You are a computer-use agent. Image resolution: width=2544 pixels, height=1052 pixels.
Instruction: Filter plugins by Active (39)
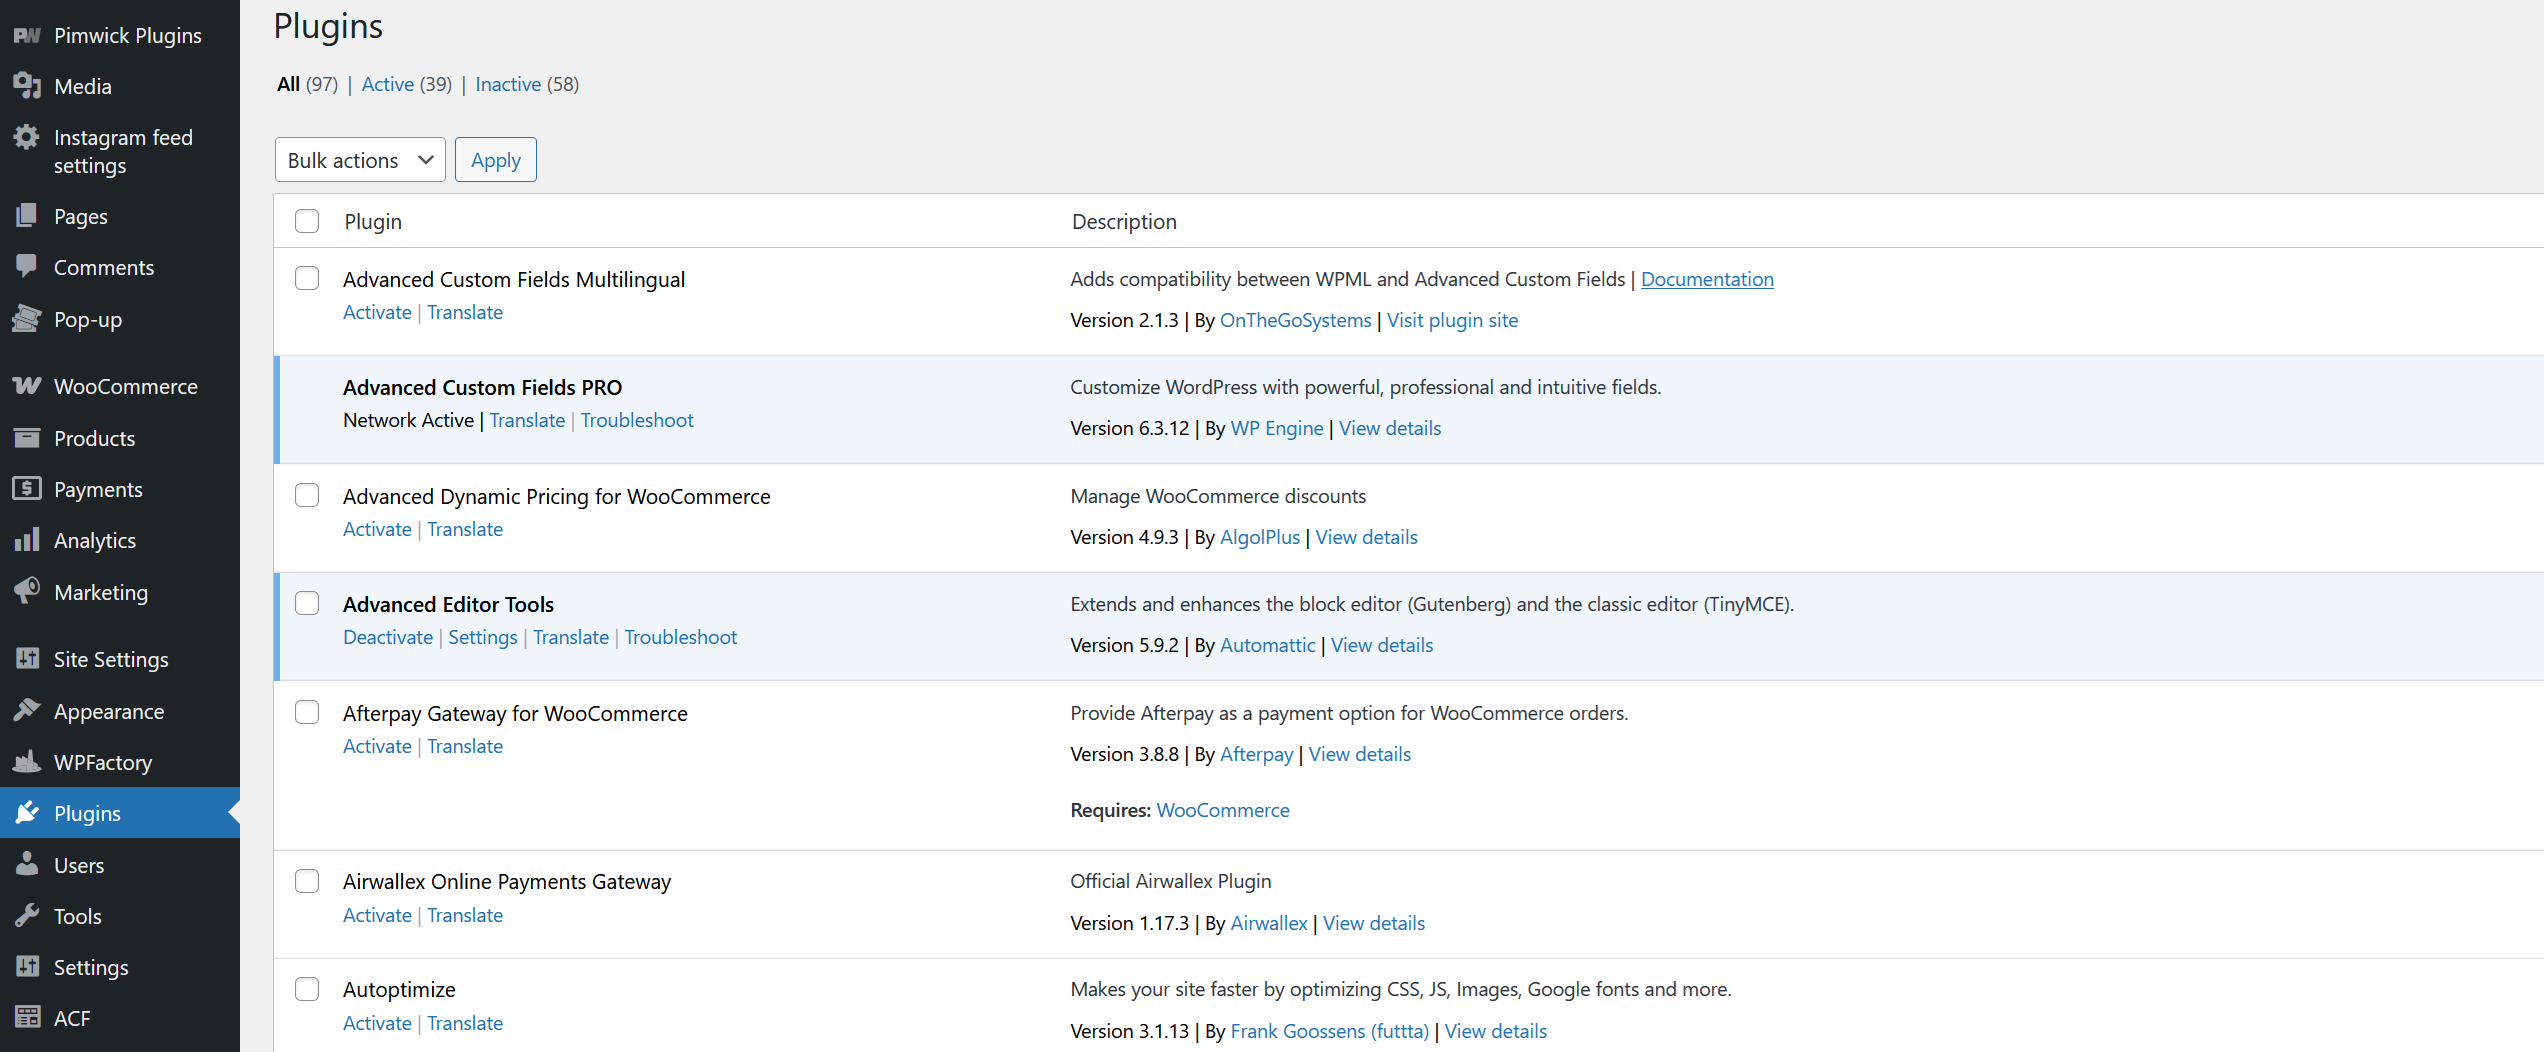click(x=407, y=84)
